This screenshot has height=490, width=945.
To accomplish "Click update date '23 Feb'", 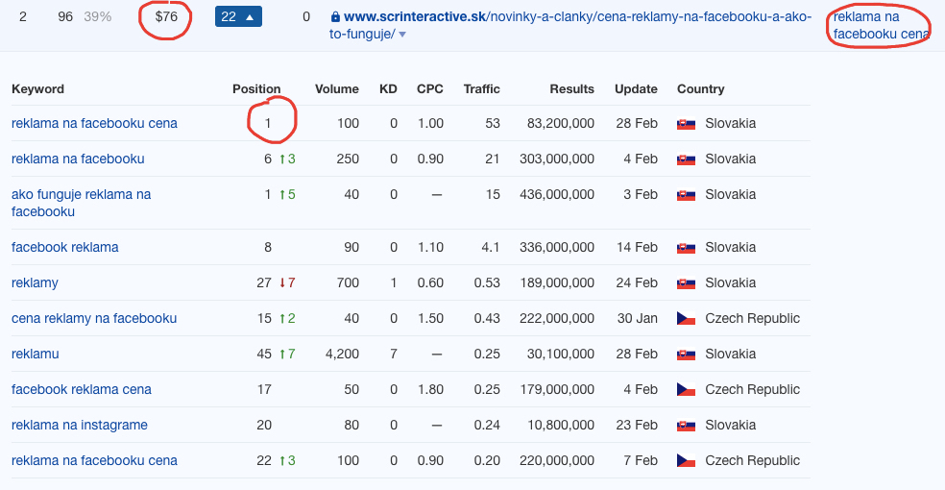I will tap(636, 426).
